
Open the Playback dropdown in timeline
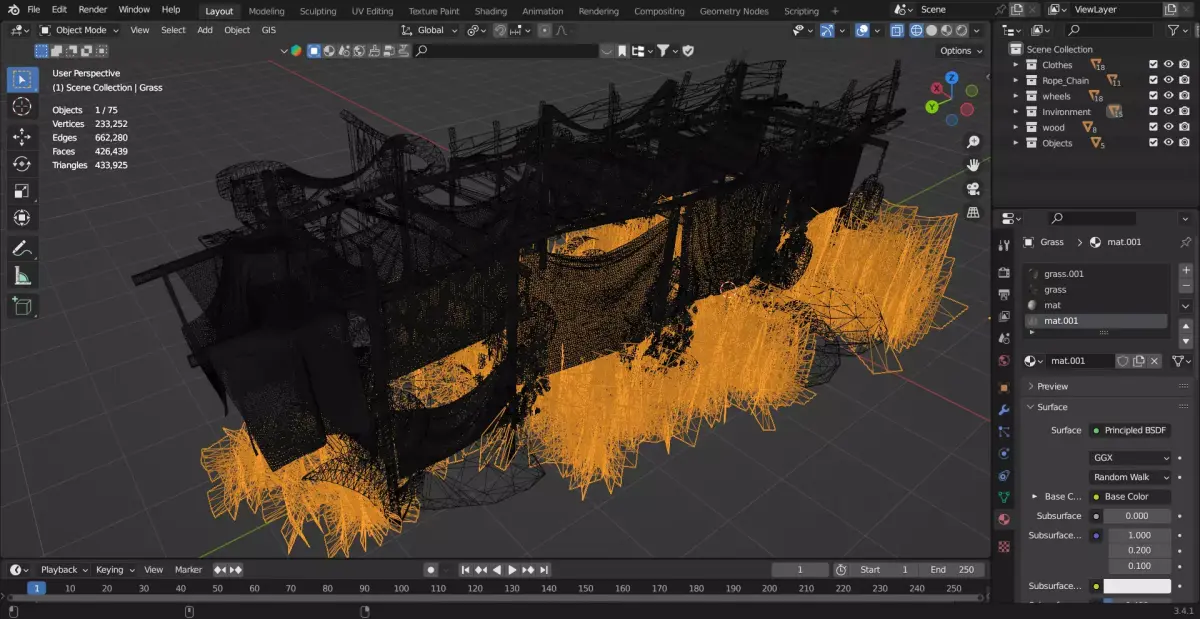(x=64, y=570)
